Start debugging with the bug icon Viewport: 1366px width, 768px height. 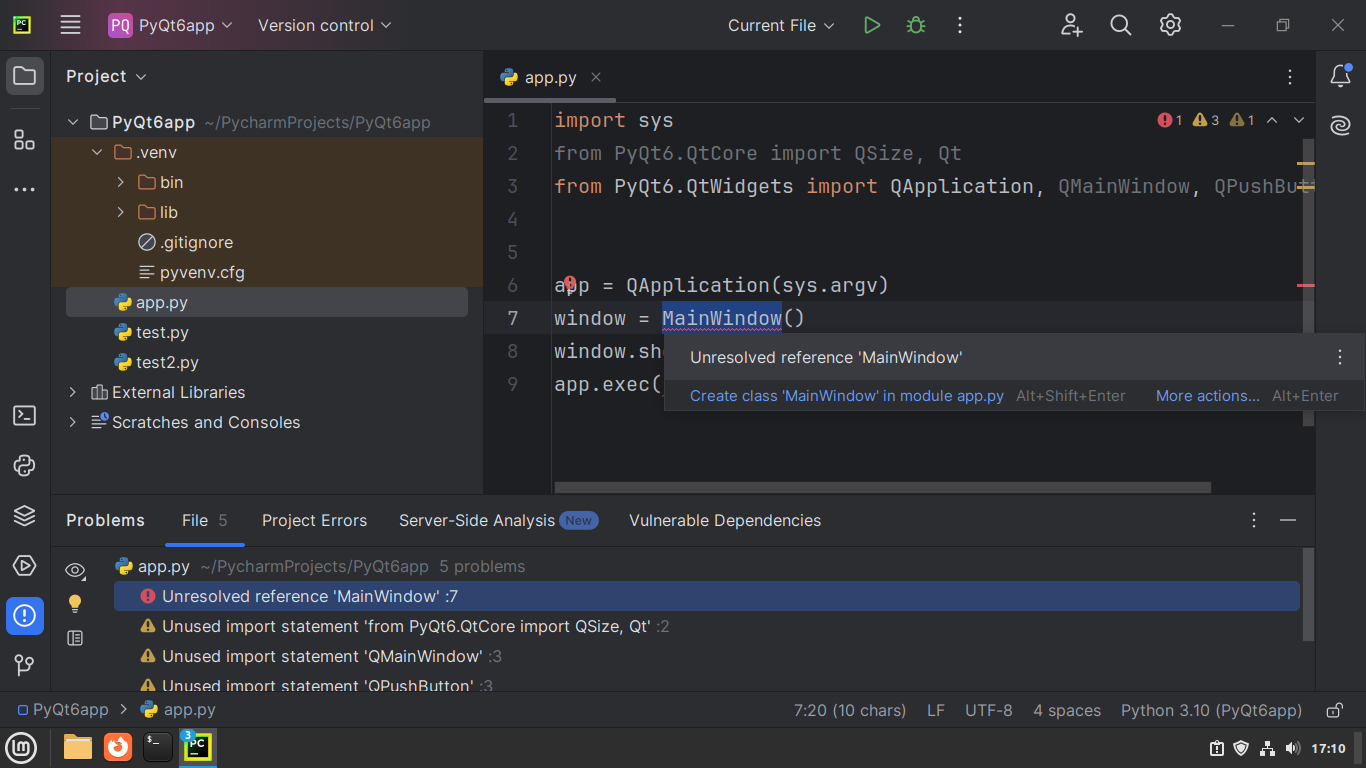coord(916,25)
